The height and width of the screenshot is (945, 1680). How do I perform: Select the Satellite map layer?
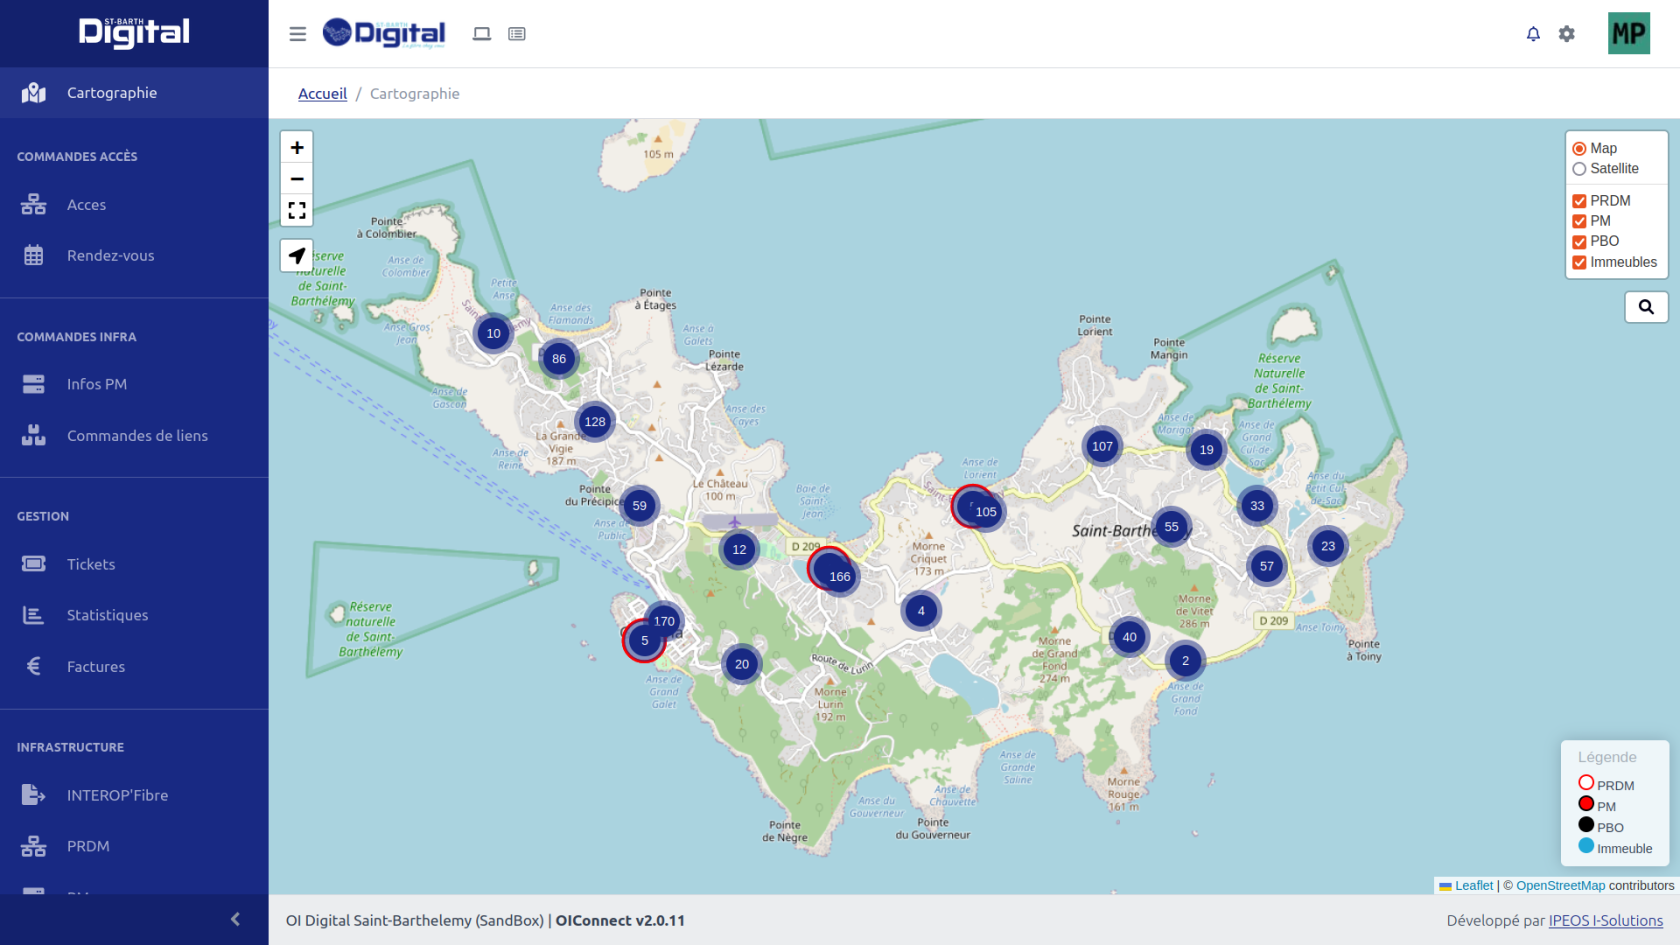tap(1580, 169)
